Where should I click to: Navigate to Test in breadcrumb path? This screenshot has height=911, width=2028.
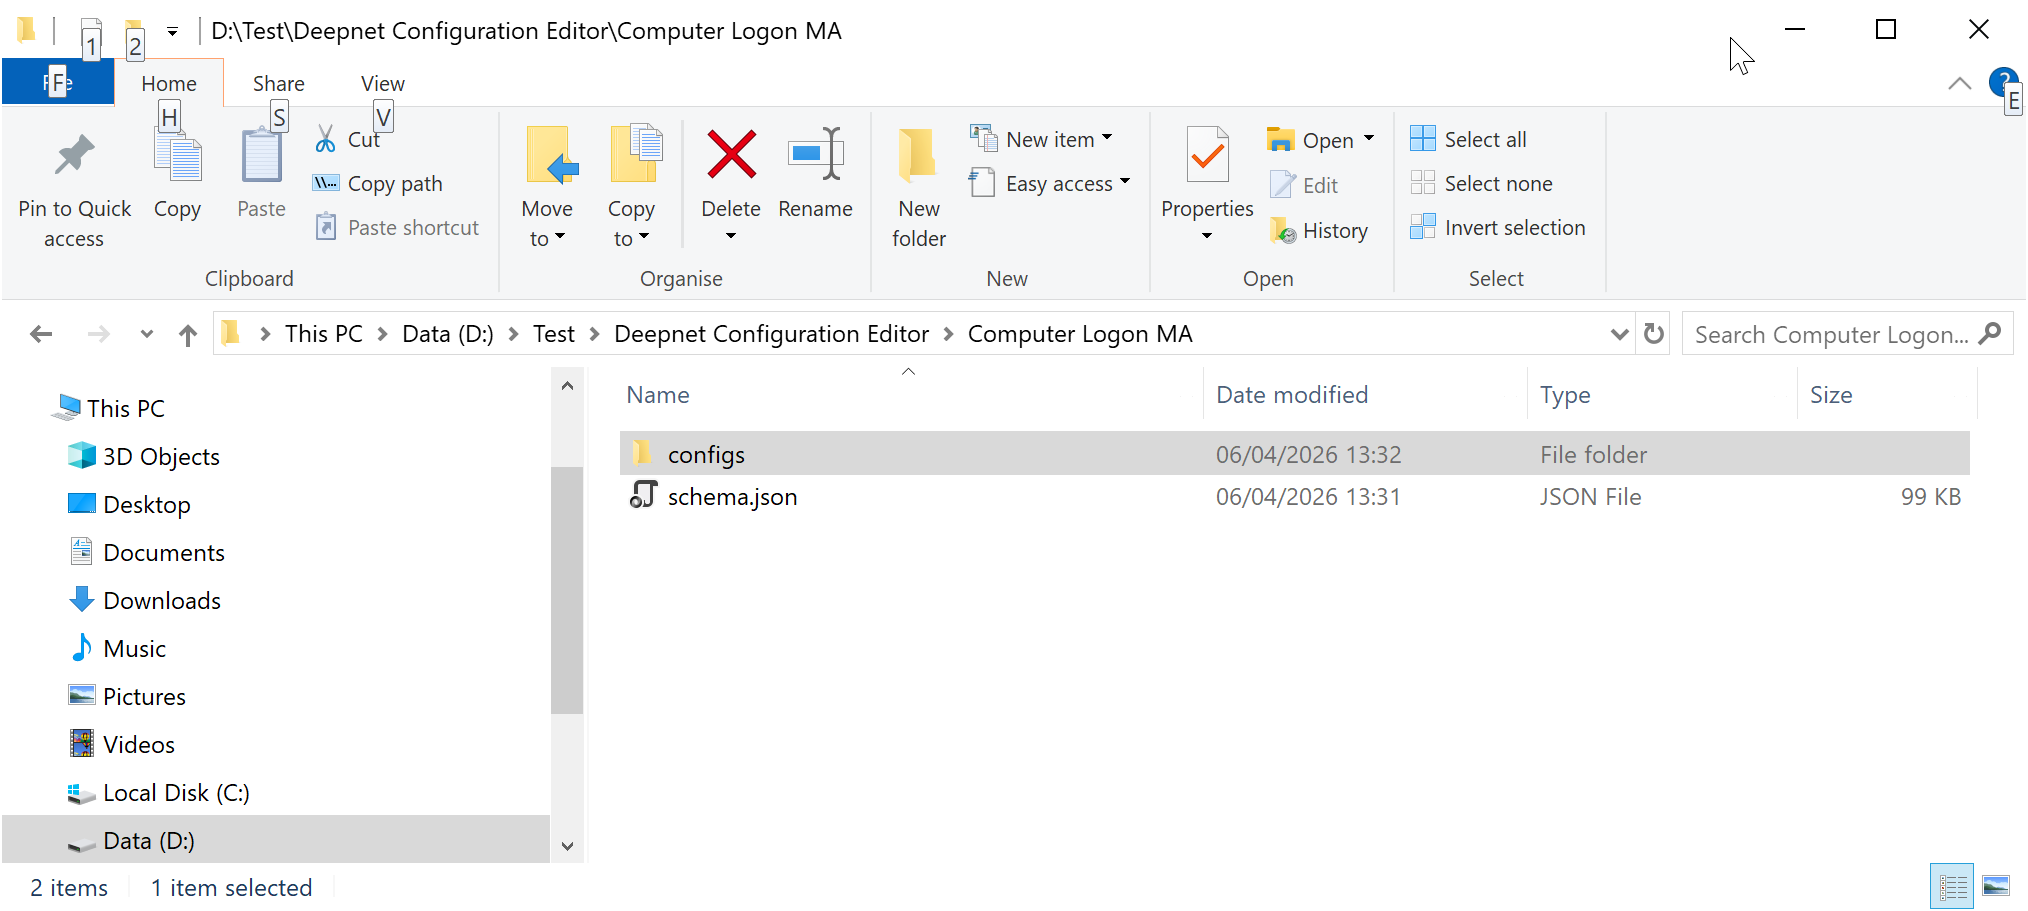553,334
